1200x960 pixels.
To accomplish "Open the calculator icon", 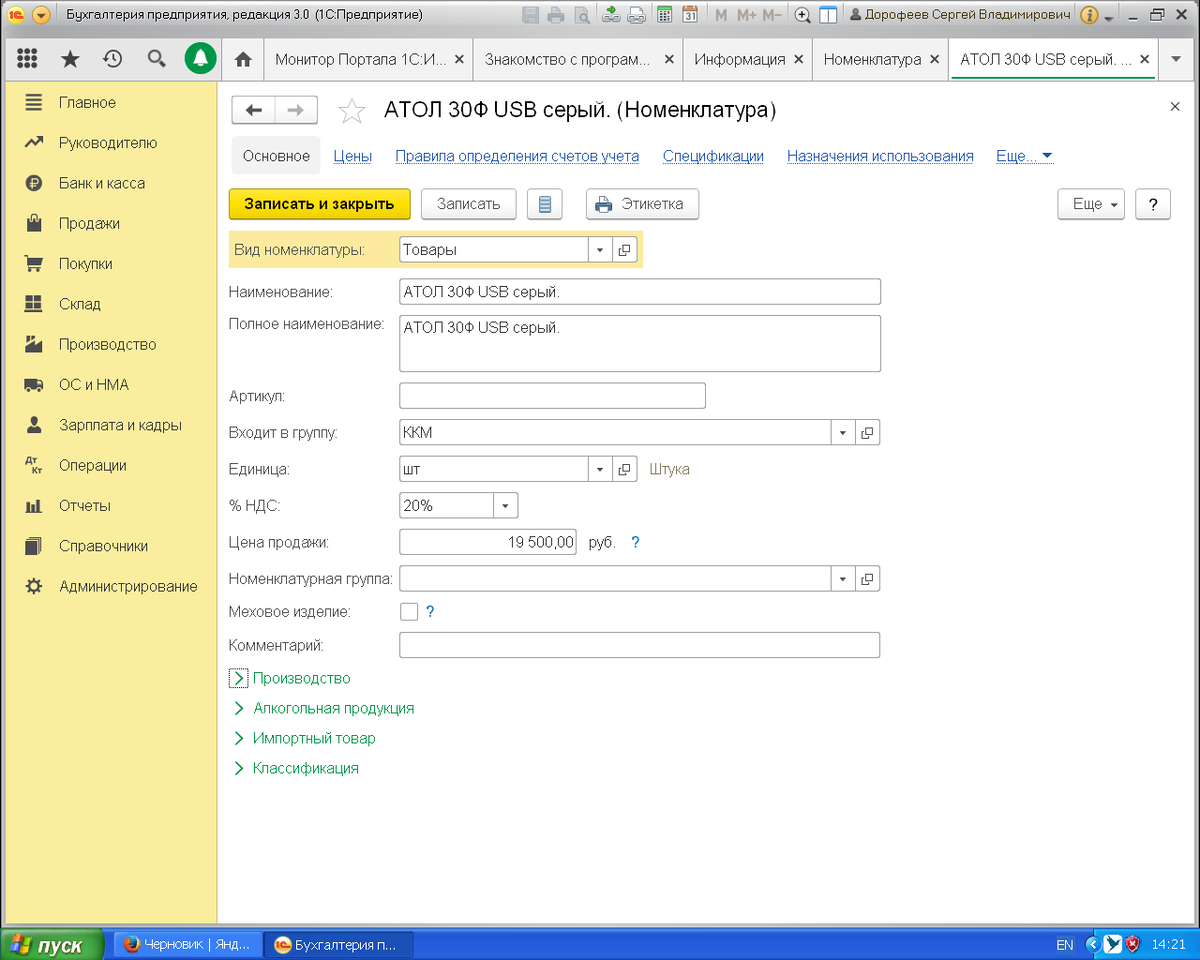I will pyautogui.click(x=664, y=16).
